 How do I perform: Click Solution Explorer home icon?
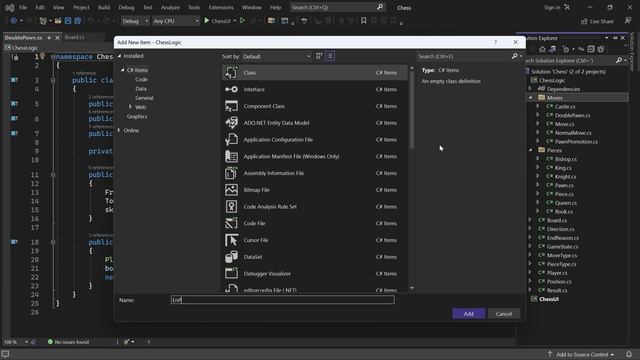tap(542, 49)
